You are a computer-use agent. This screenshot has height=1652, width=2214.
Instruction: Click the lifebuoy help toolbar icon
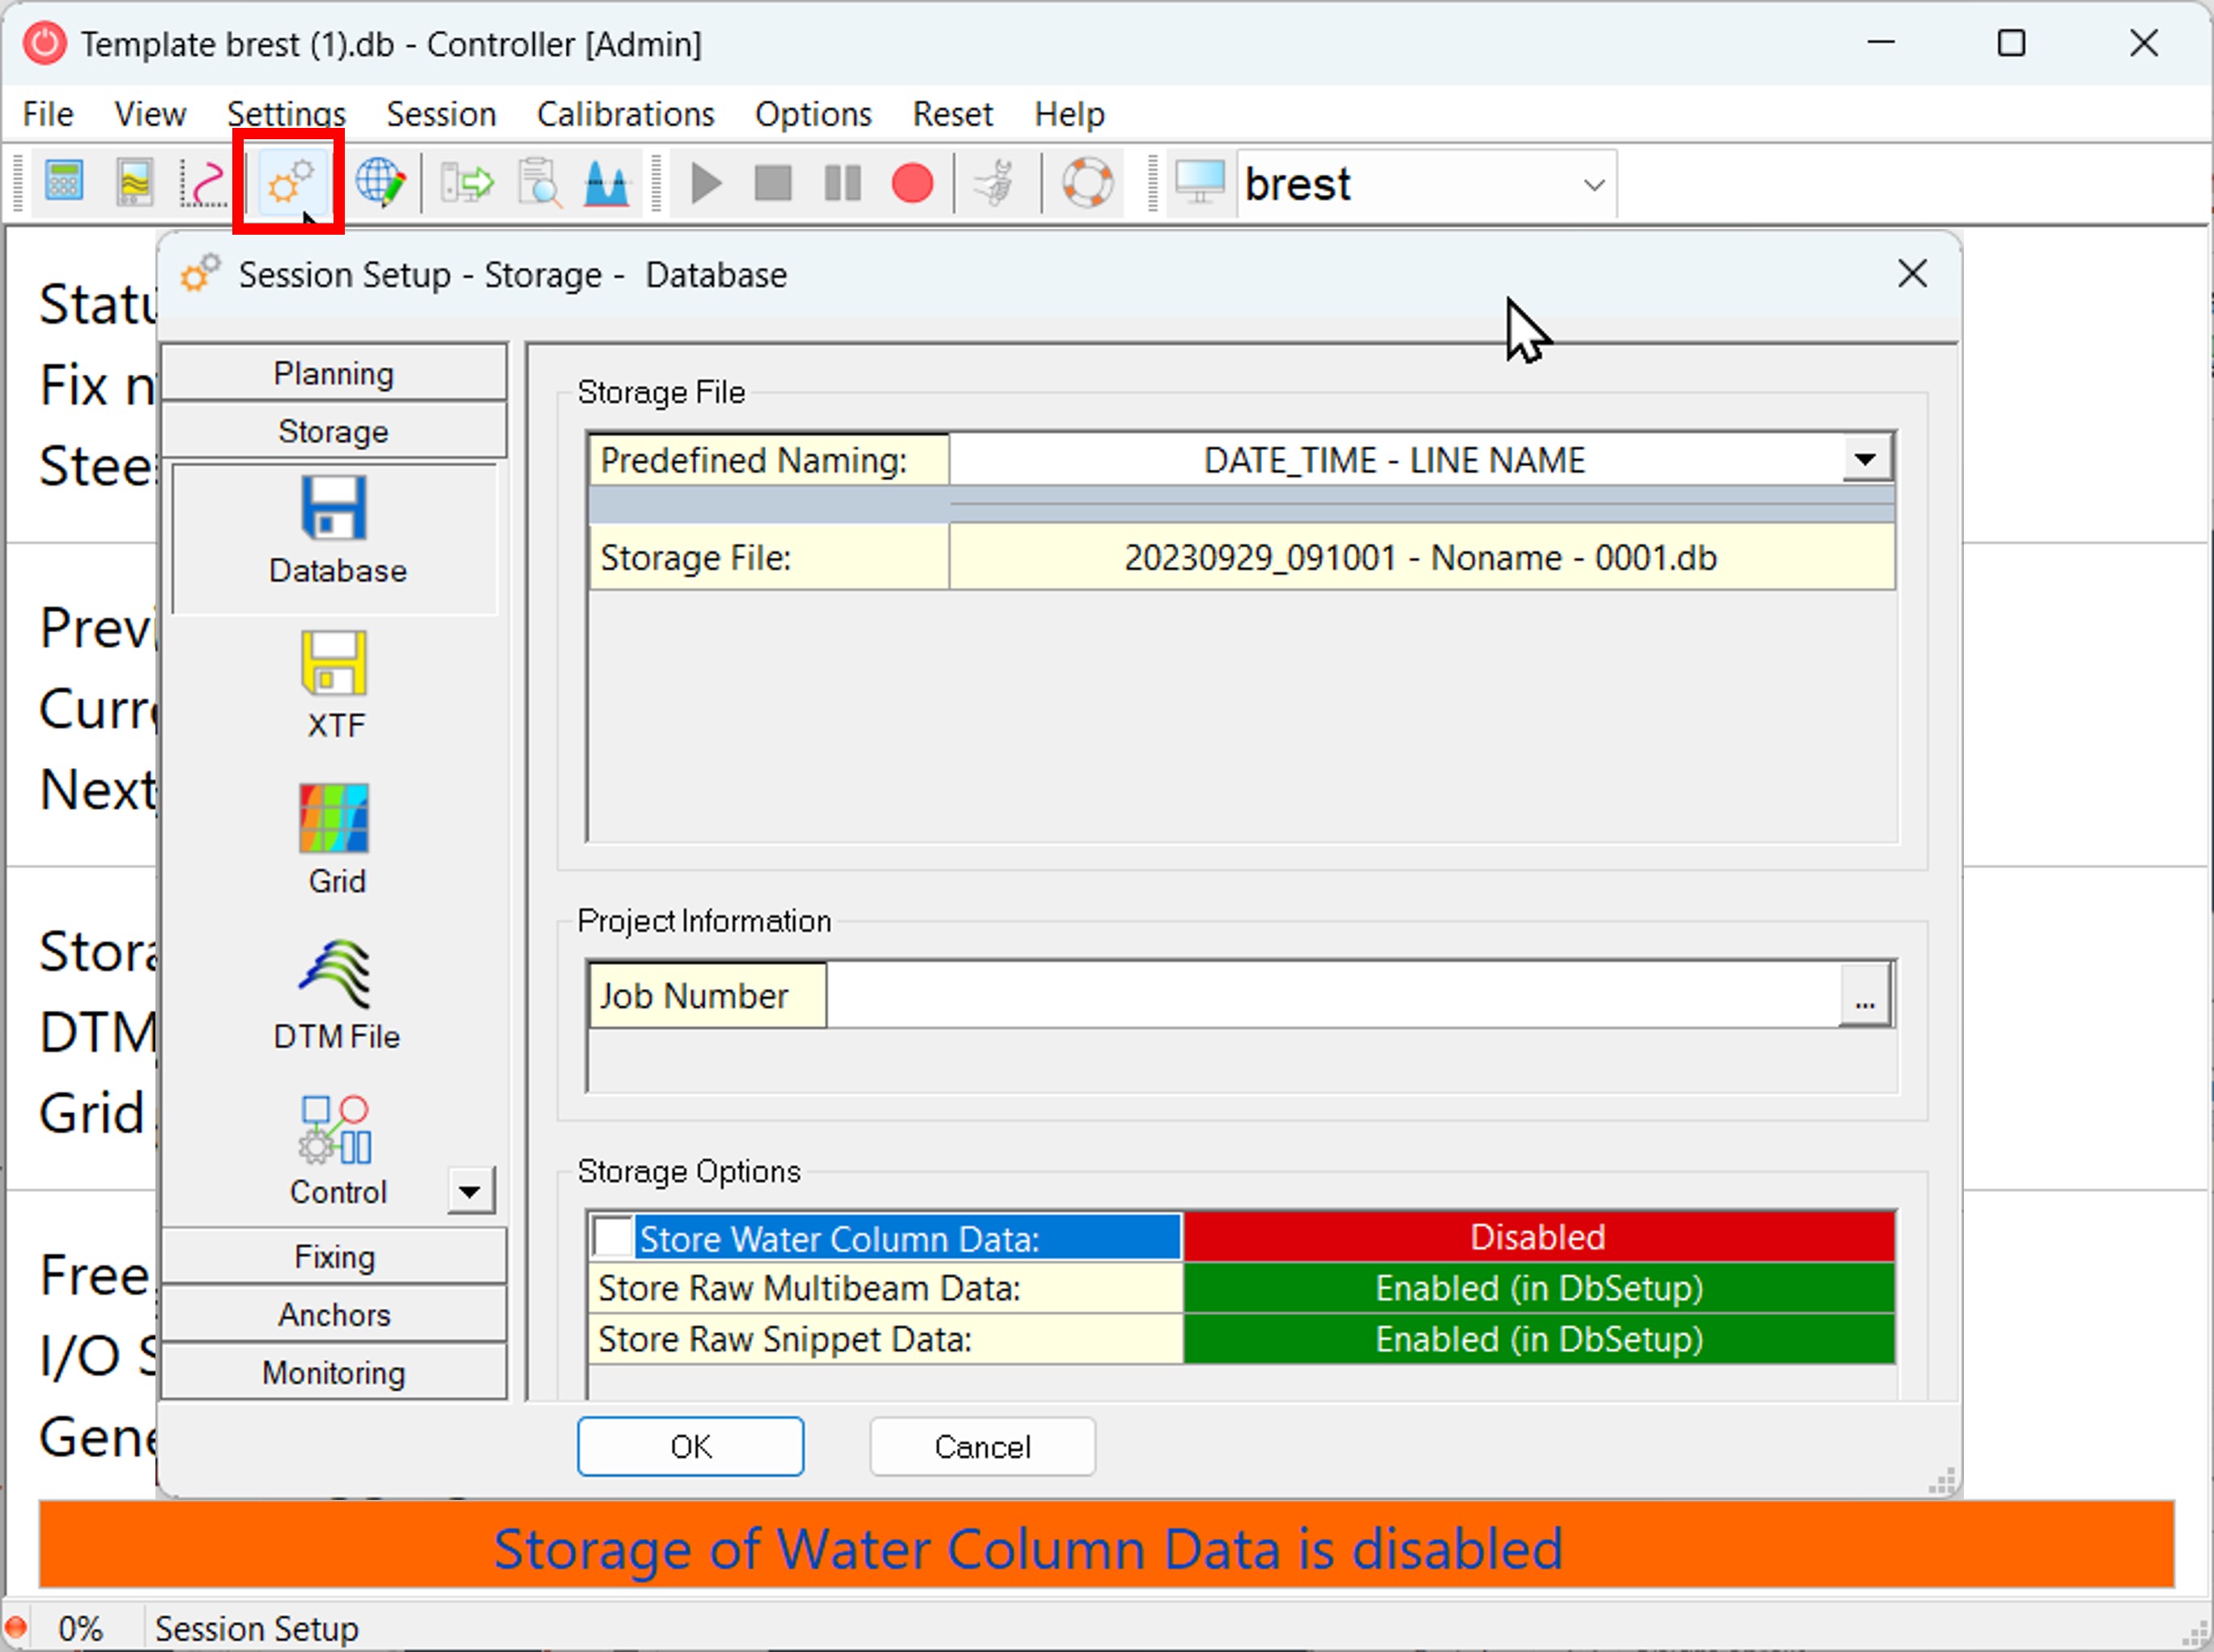point(1087,184)
